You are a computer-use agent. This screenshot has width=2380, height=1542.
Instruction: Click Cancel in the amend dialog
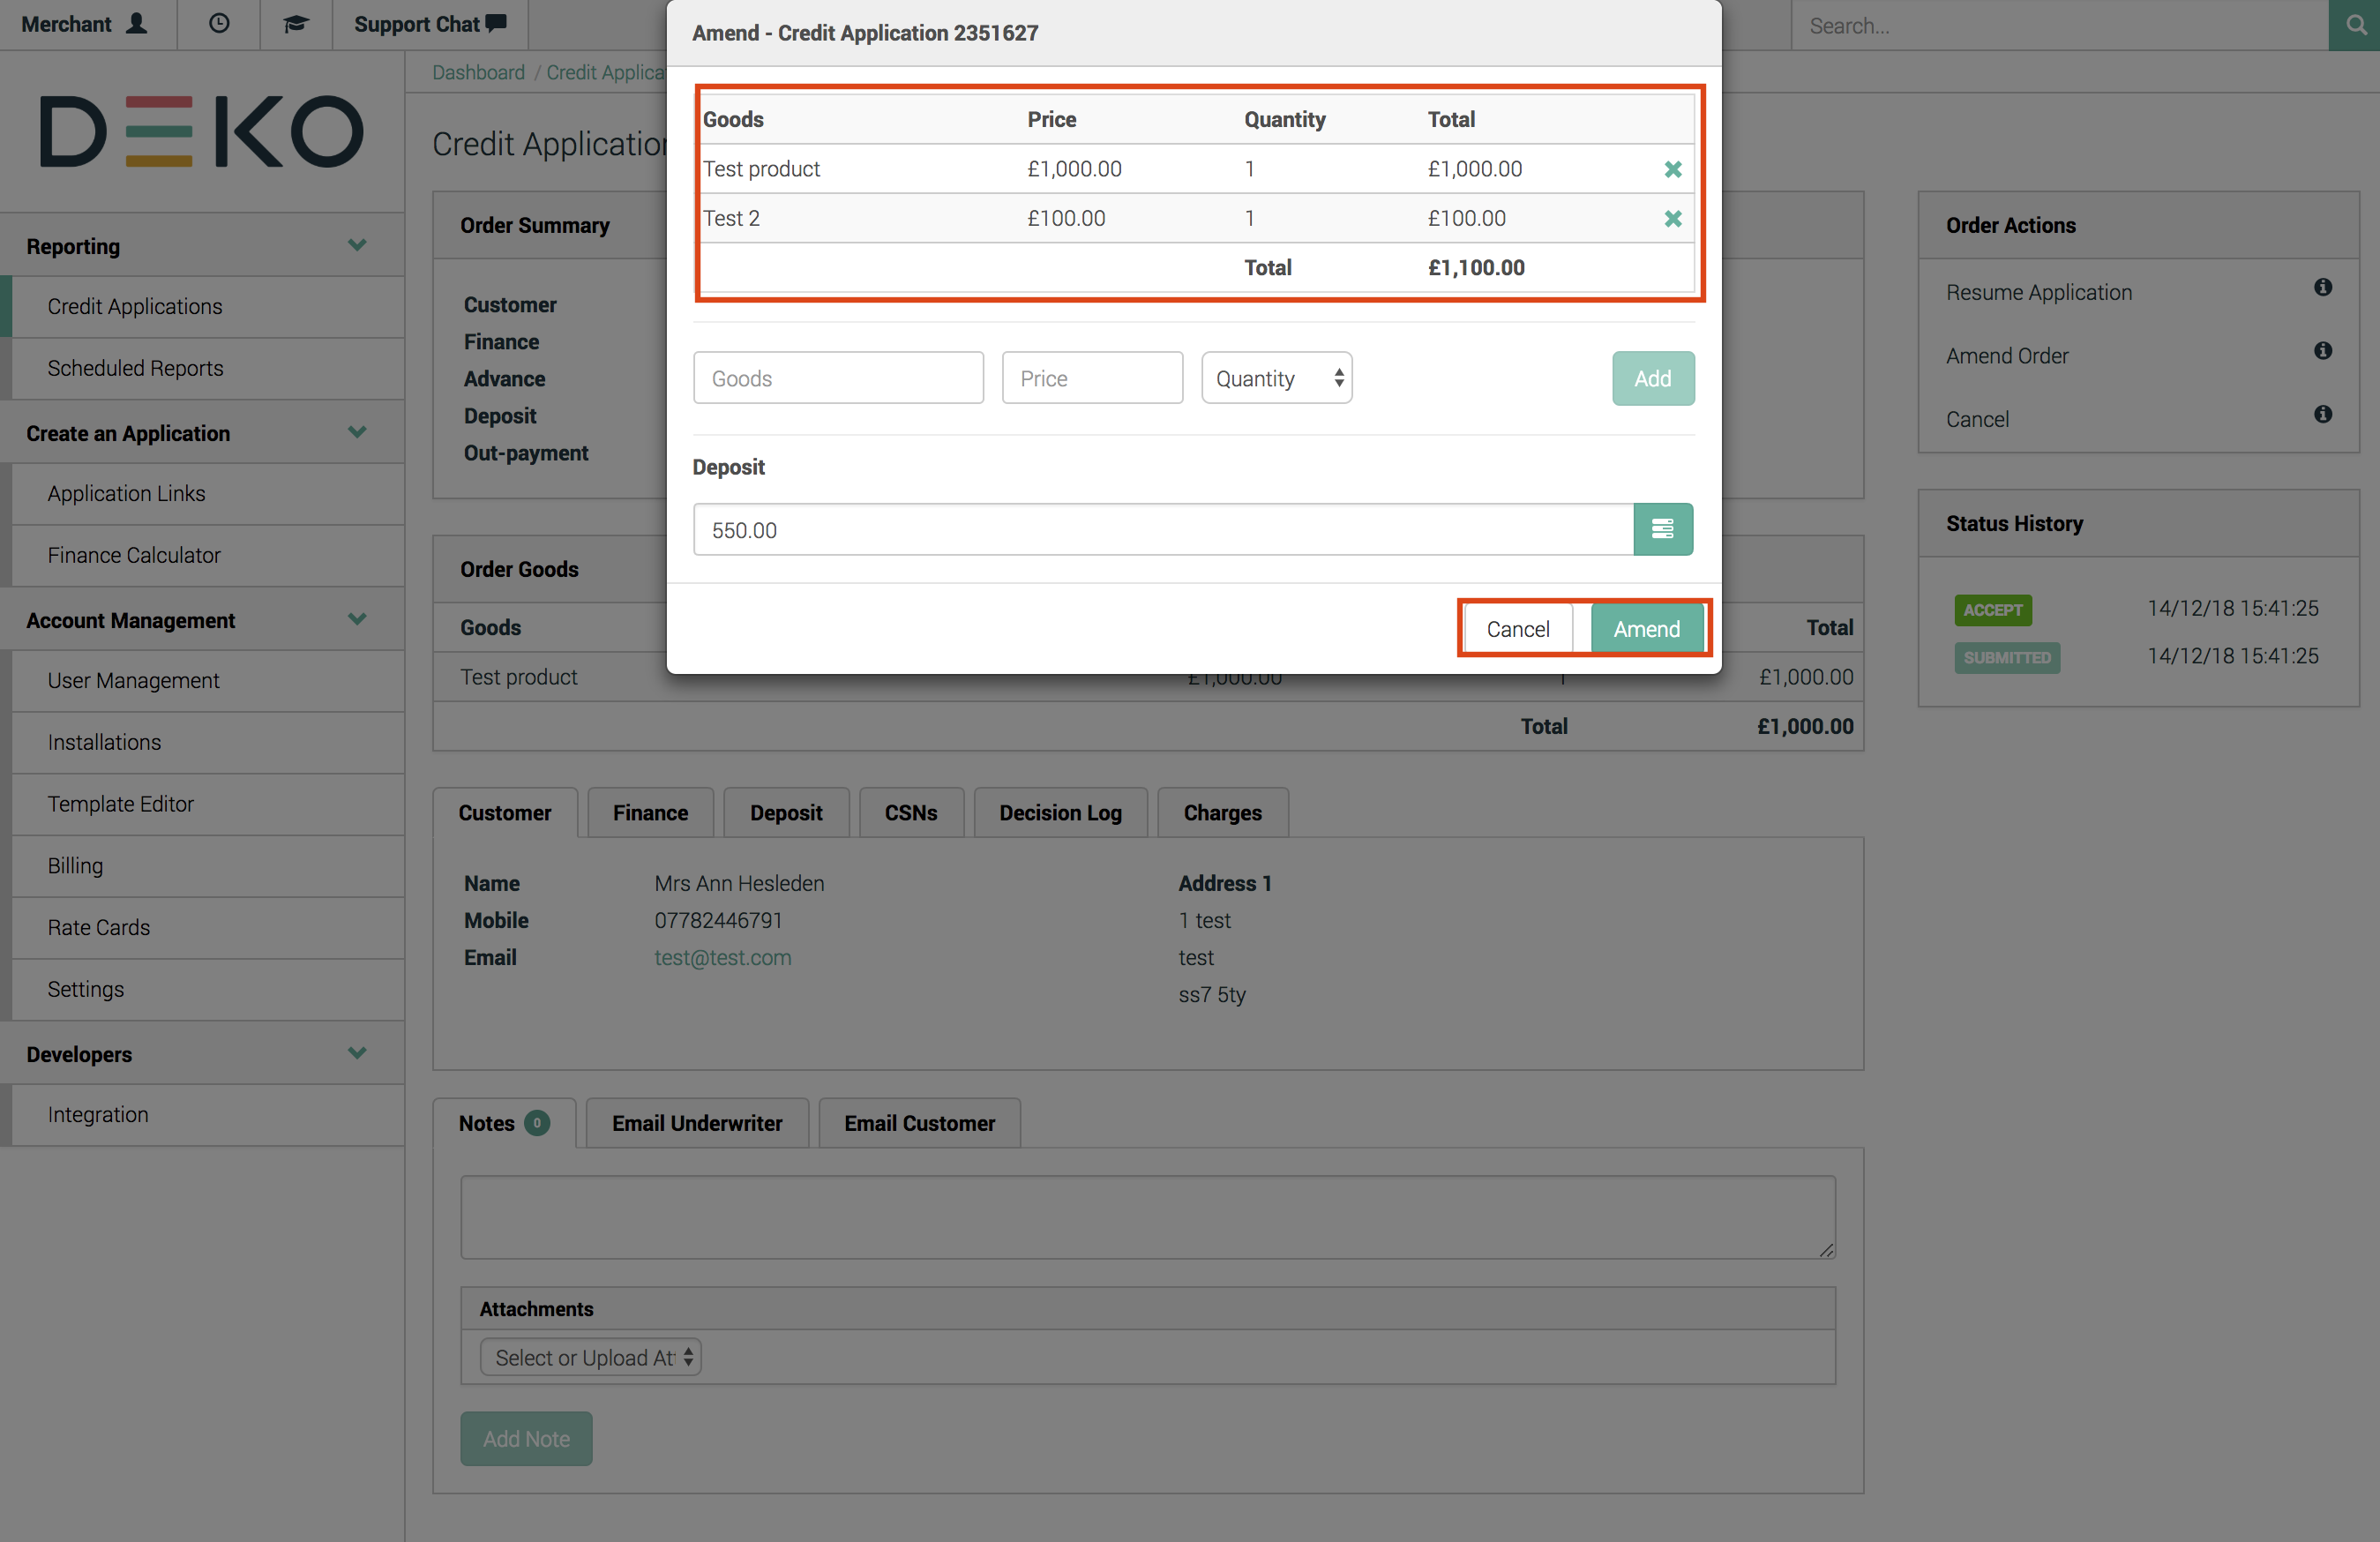click(1517, 629)
